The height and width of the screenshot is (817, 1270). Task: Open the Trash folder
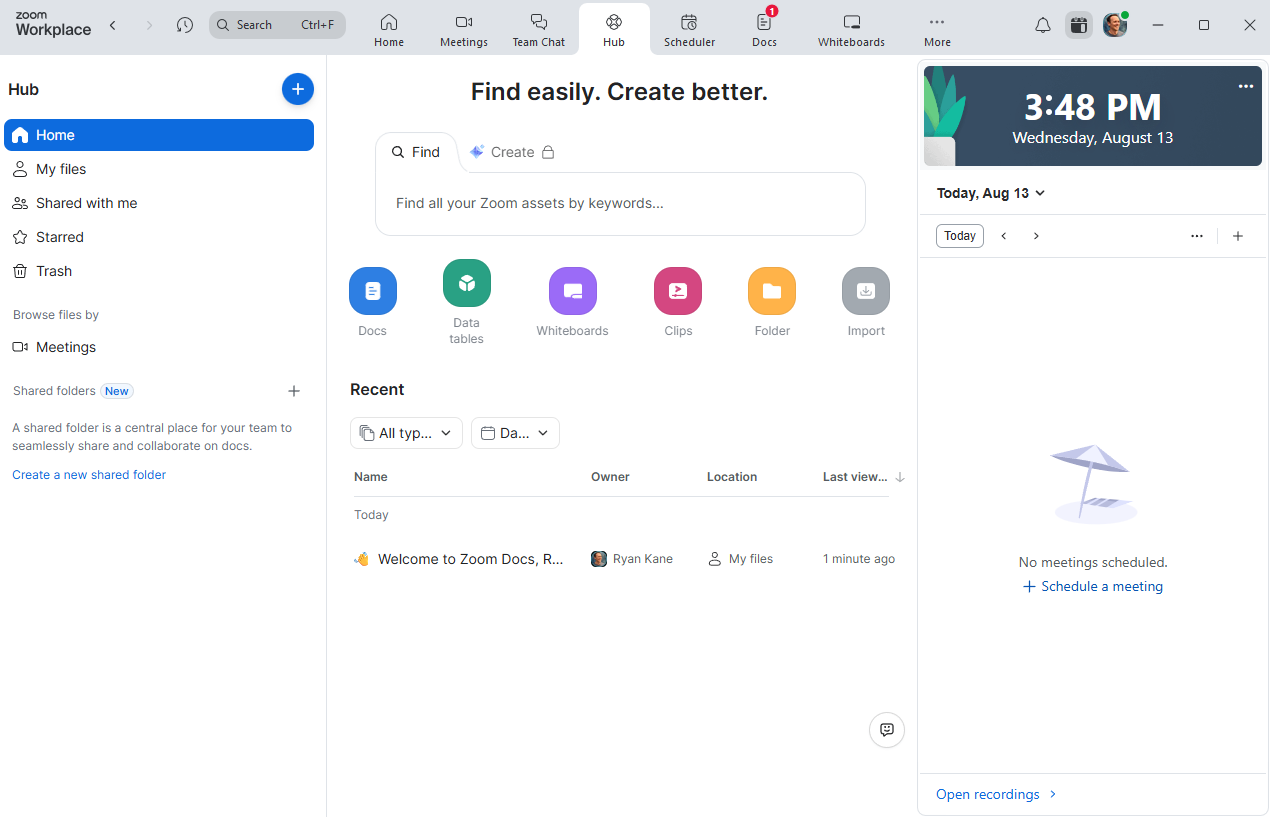pyautogui.click(x=159, y=271)
